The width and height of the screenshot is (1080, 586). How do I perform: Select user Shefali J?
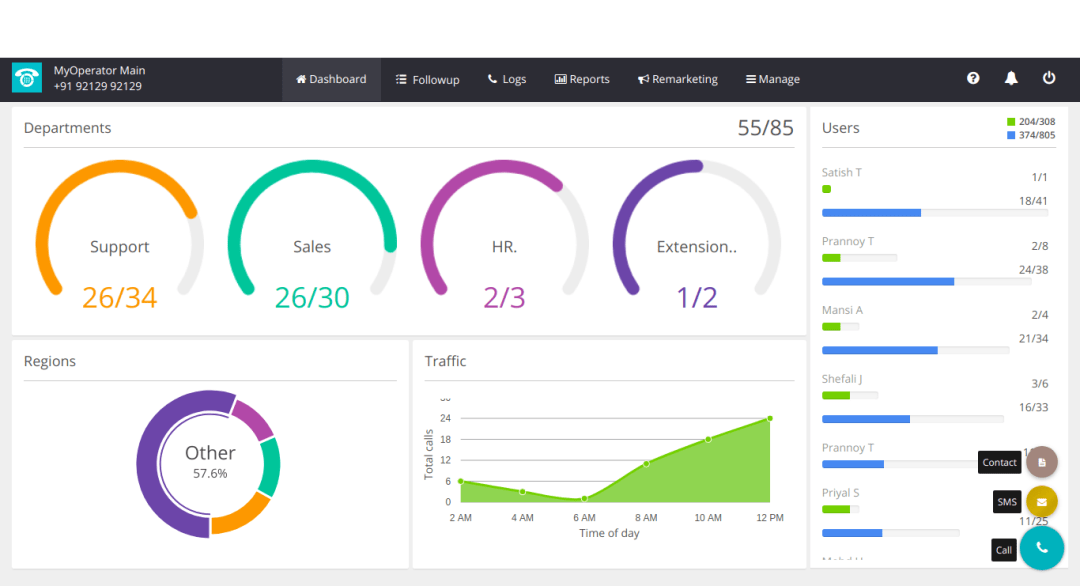coord(842,379)
